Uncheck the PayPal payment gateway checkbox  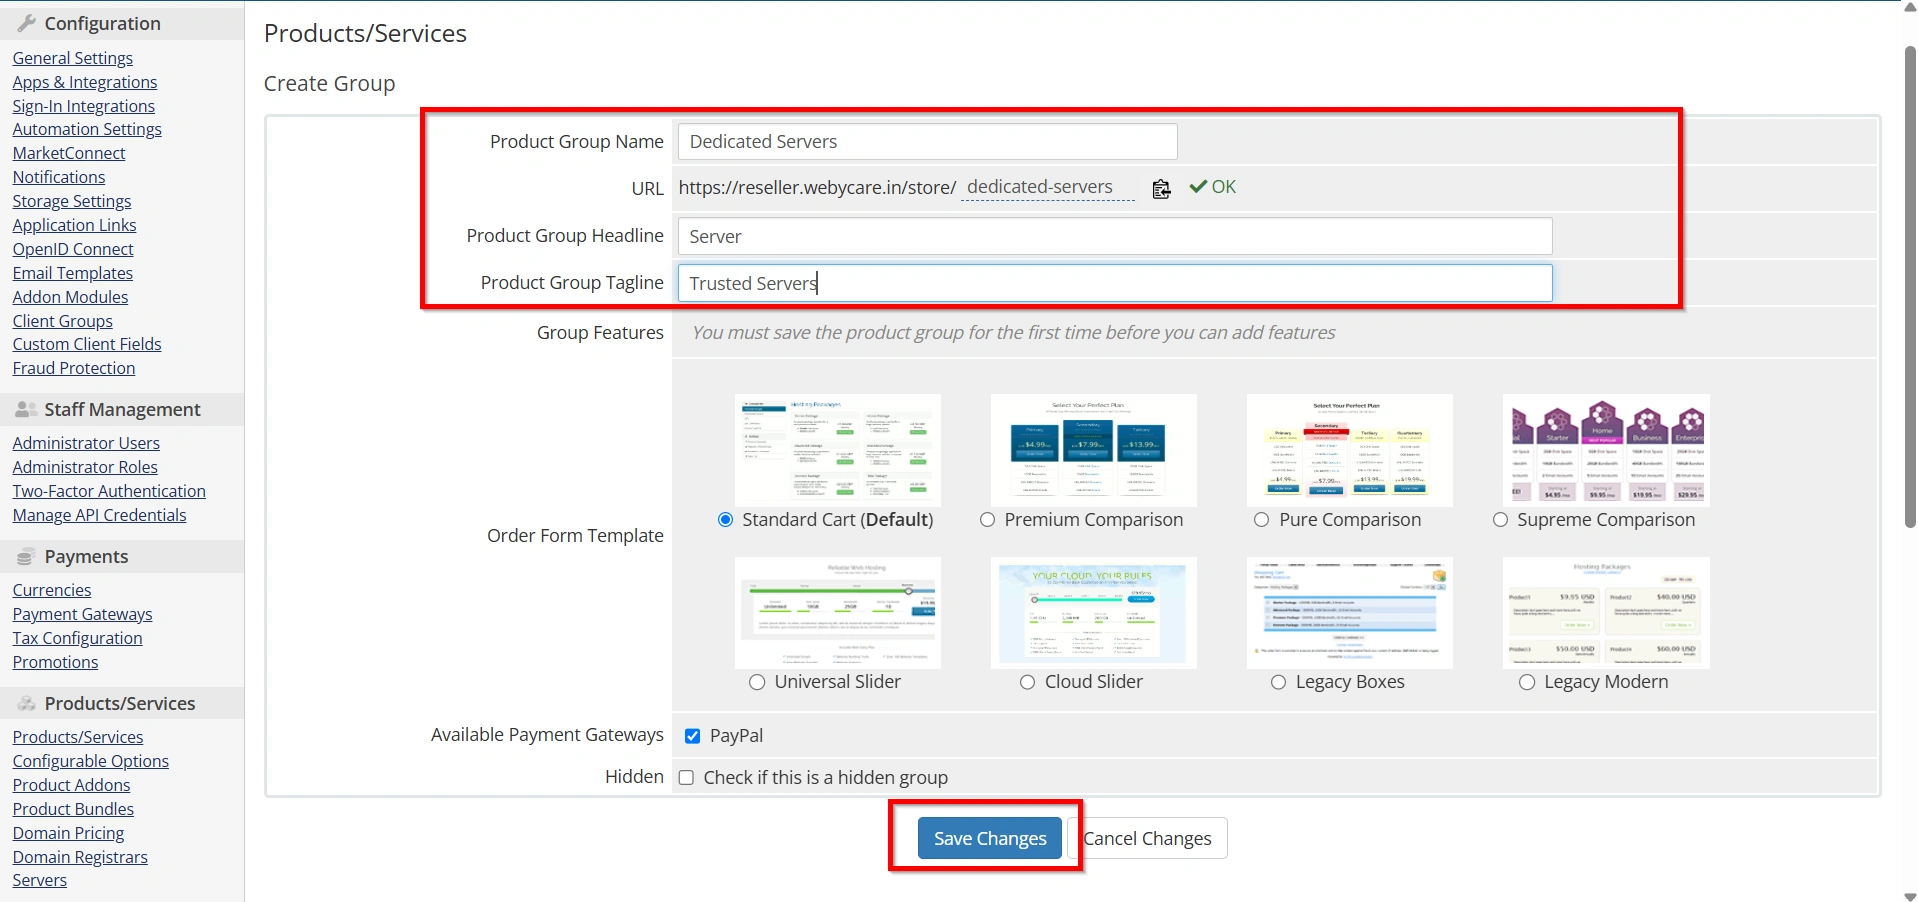(692, 736)
